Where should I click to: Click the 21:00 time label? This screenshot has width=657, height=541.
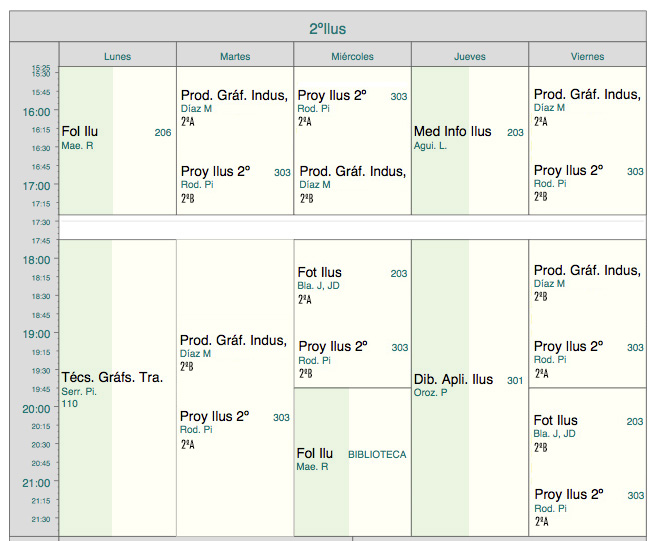pyautogui.click(x=37, y=483)
